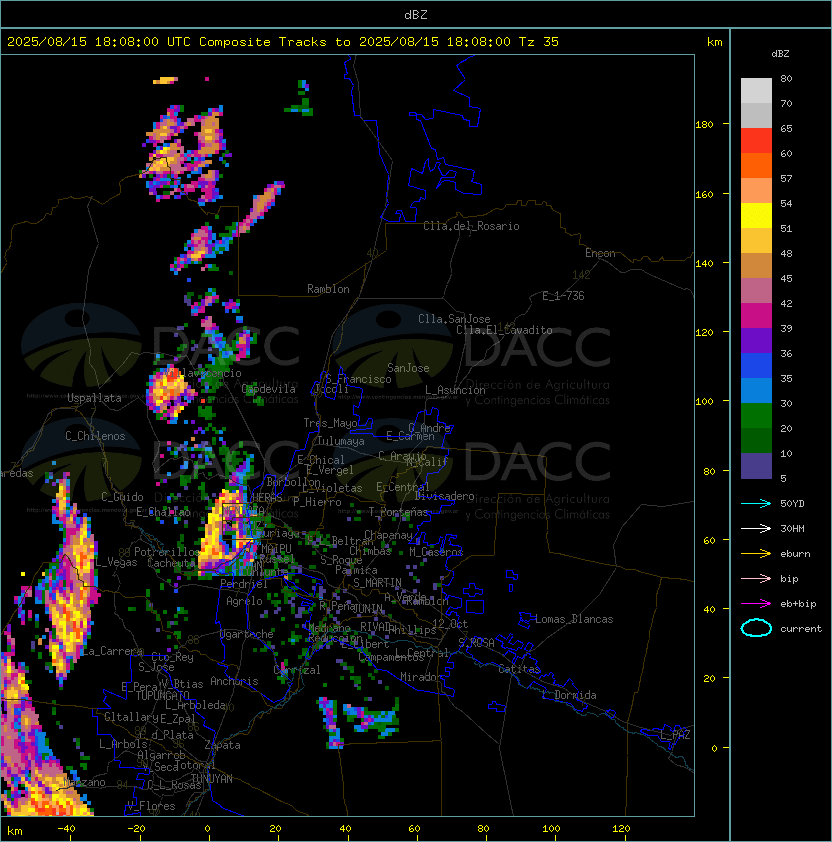832x842 pixels.
Task: Click the -20 km x-axis label
Action: (136, 829)
